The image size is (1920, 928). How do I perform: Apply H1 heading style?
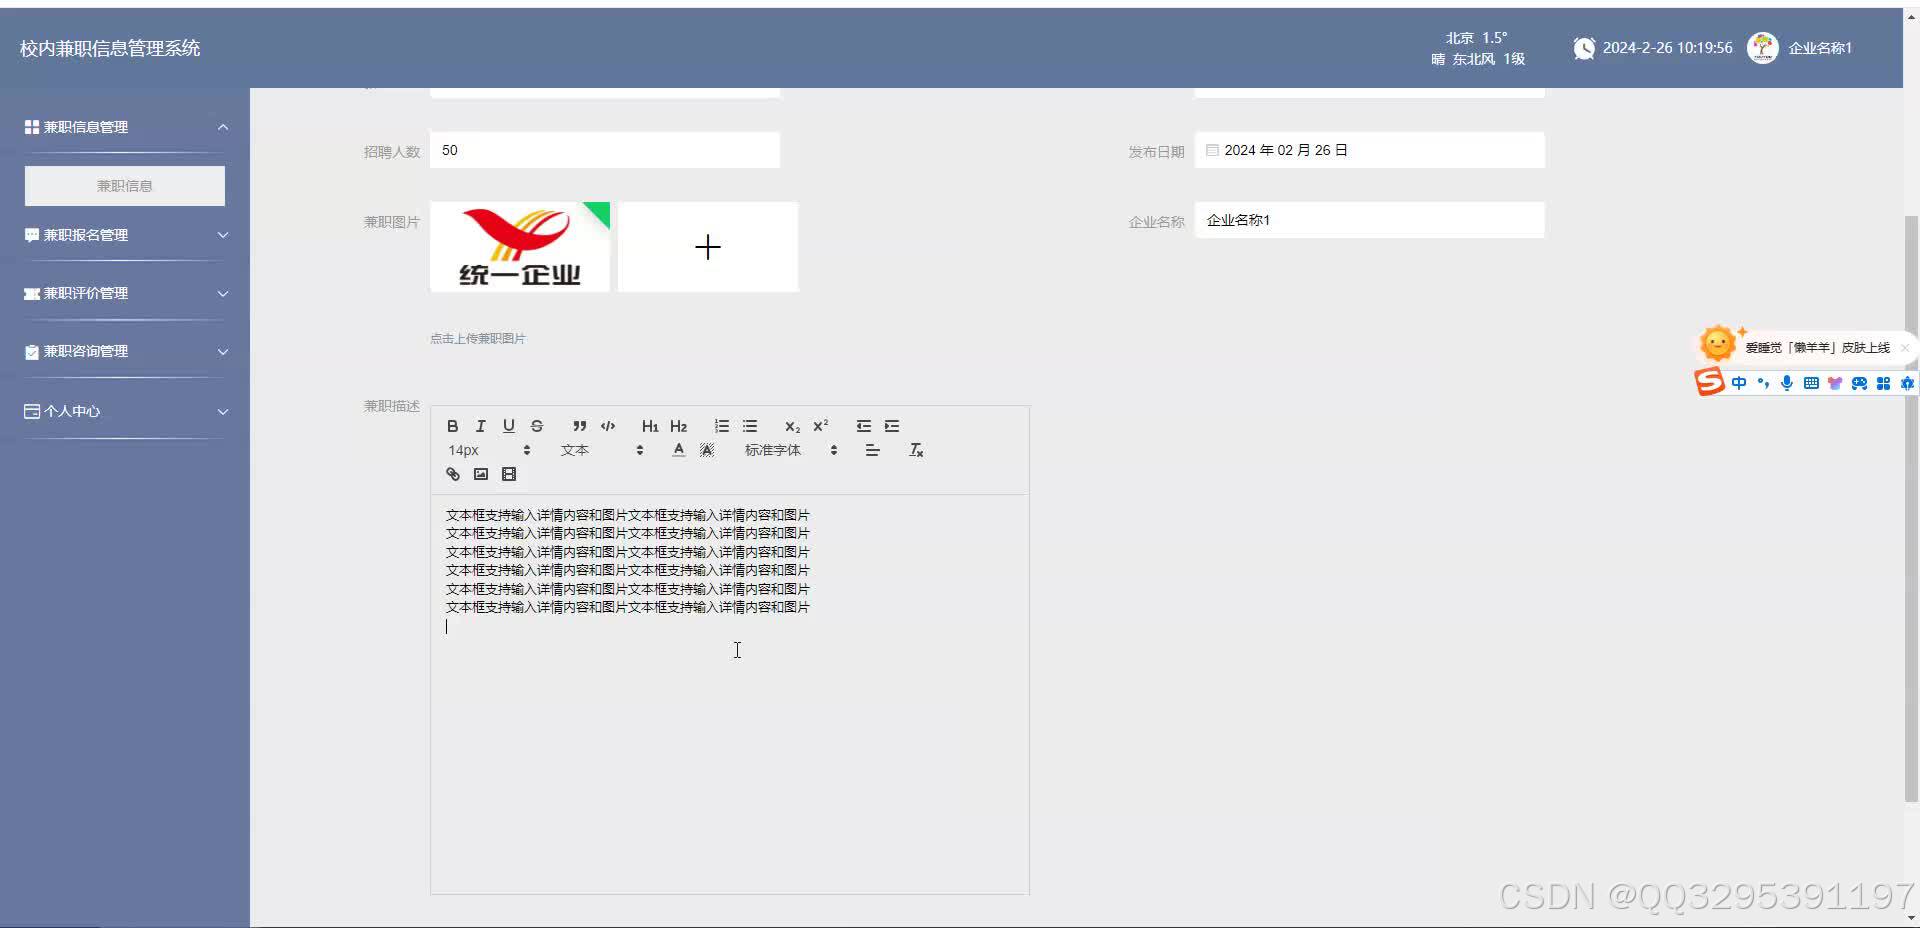pos(650,426)
